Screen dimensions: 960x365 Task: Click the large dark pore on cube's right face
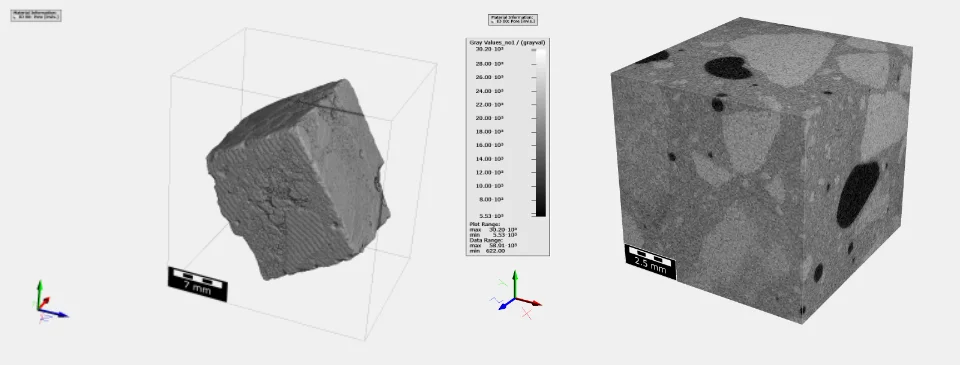point(857,194)
